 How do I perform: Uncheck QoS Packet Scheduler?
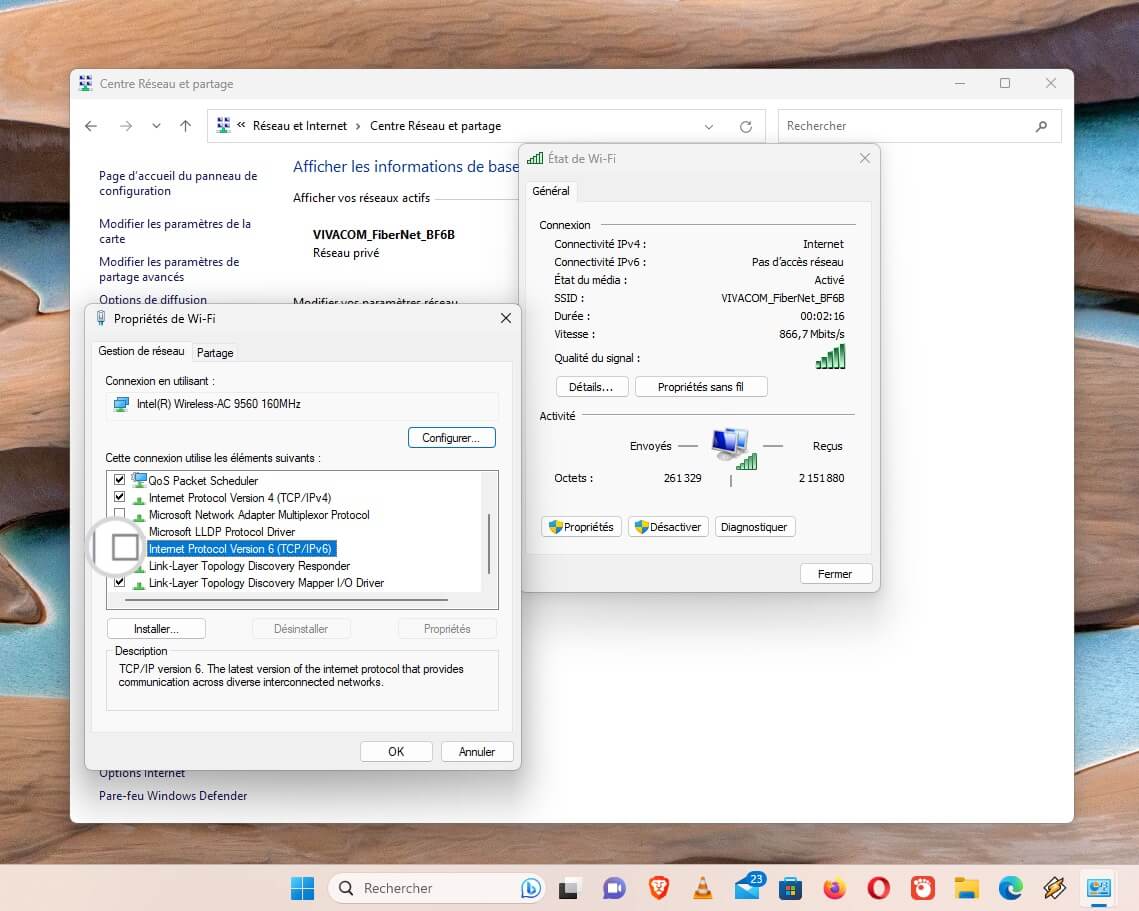[119, 479]
